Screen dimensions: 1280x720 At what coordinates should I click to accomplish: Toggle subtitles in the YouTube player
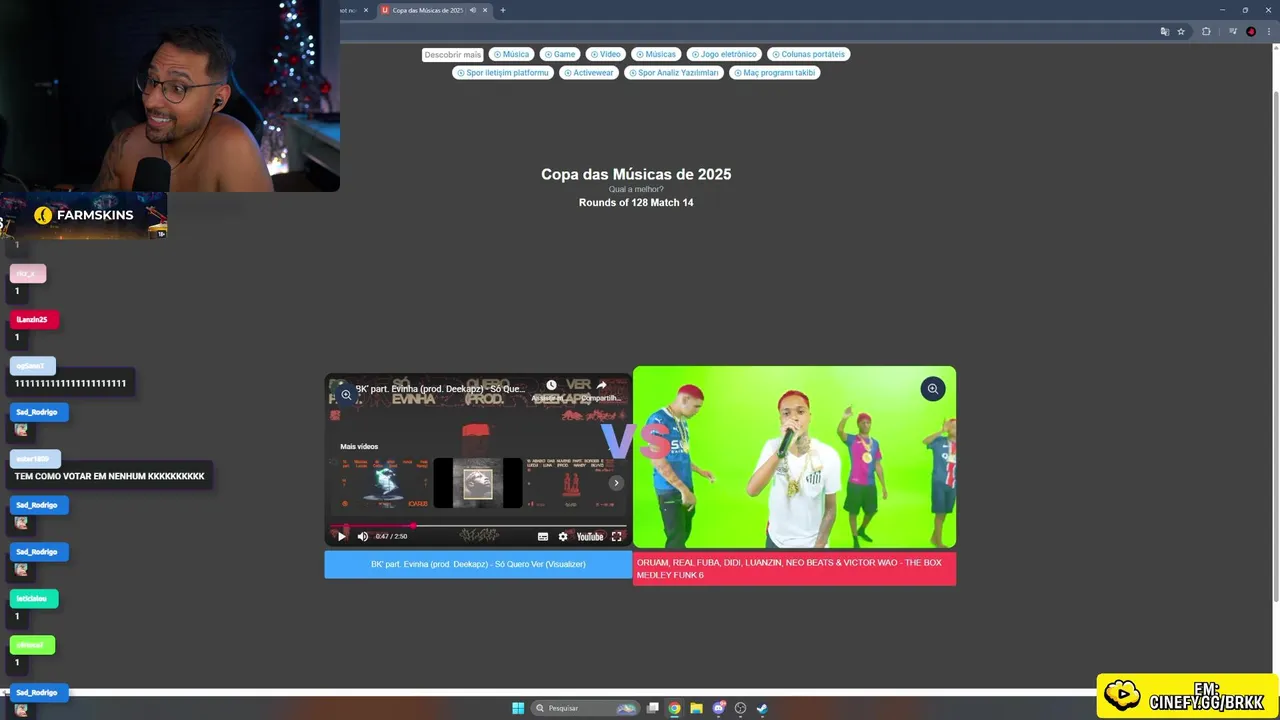pyautogui.click(x=543, y=537)
